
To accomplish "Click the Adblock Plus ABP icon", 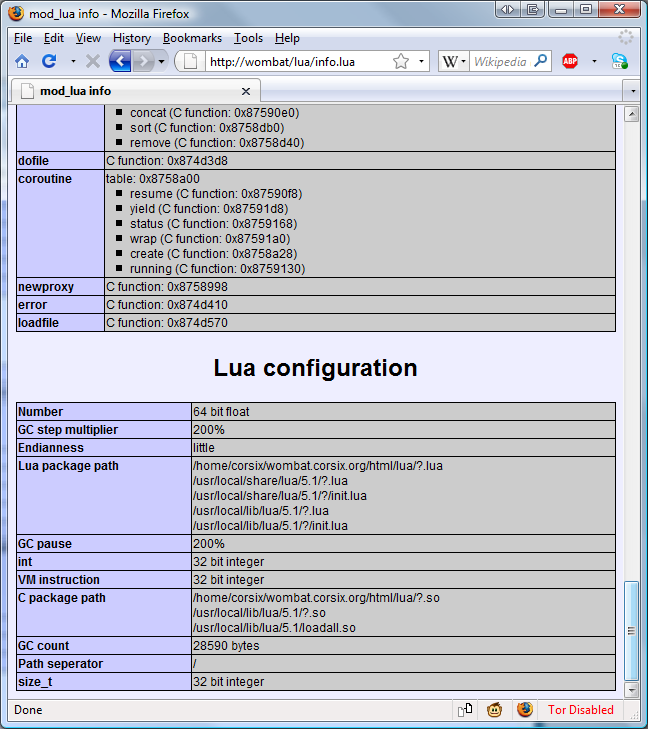I will (x=570, y=61).
